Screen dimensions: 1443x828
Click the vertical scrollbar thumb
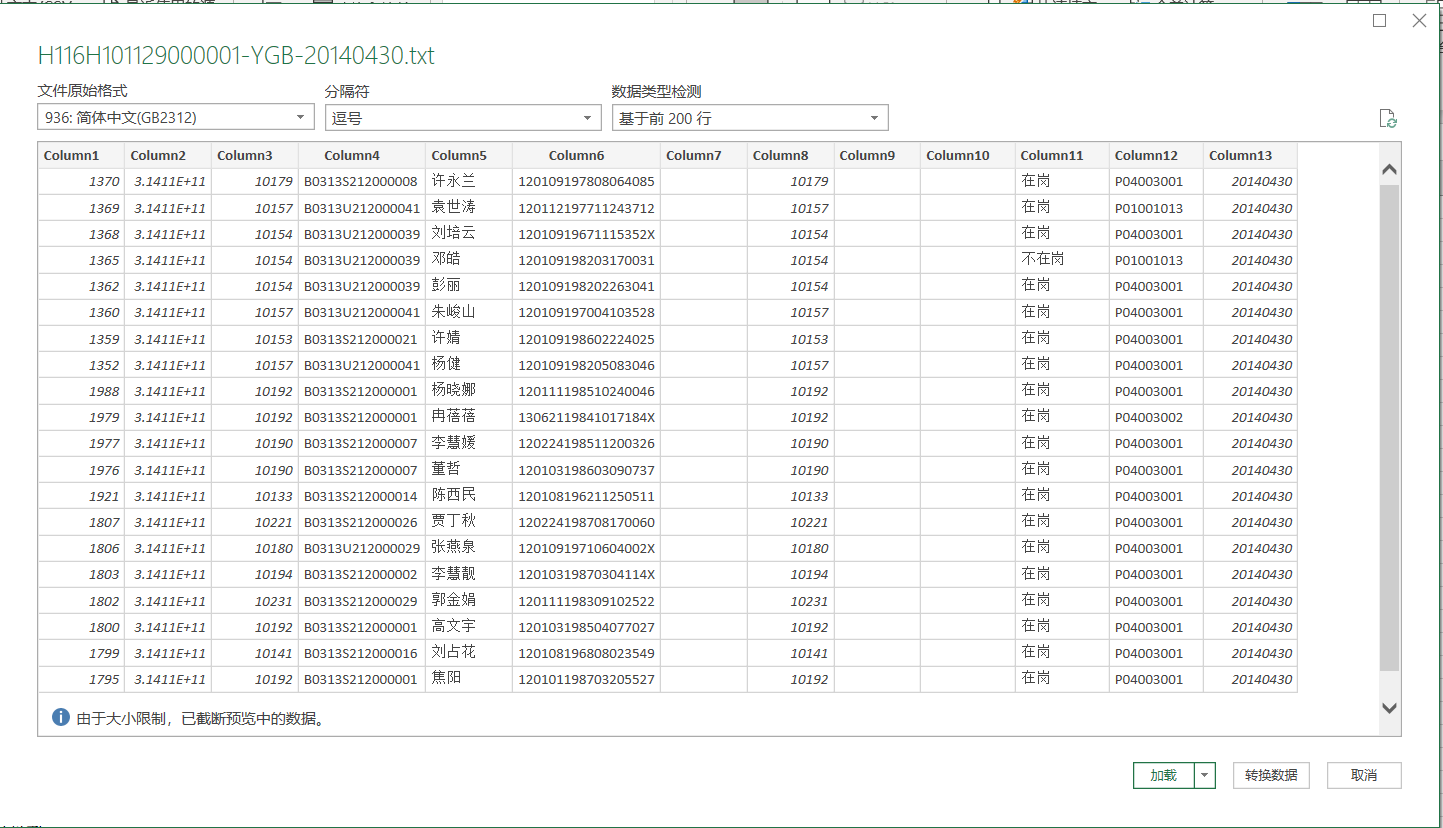click(1389, 427)
